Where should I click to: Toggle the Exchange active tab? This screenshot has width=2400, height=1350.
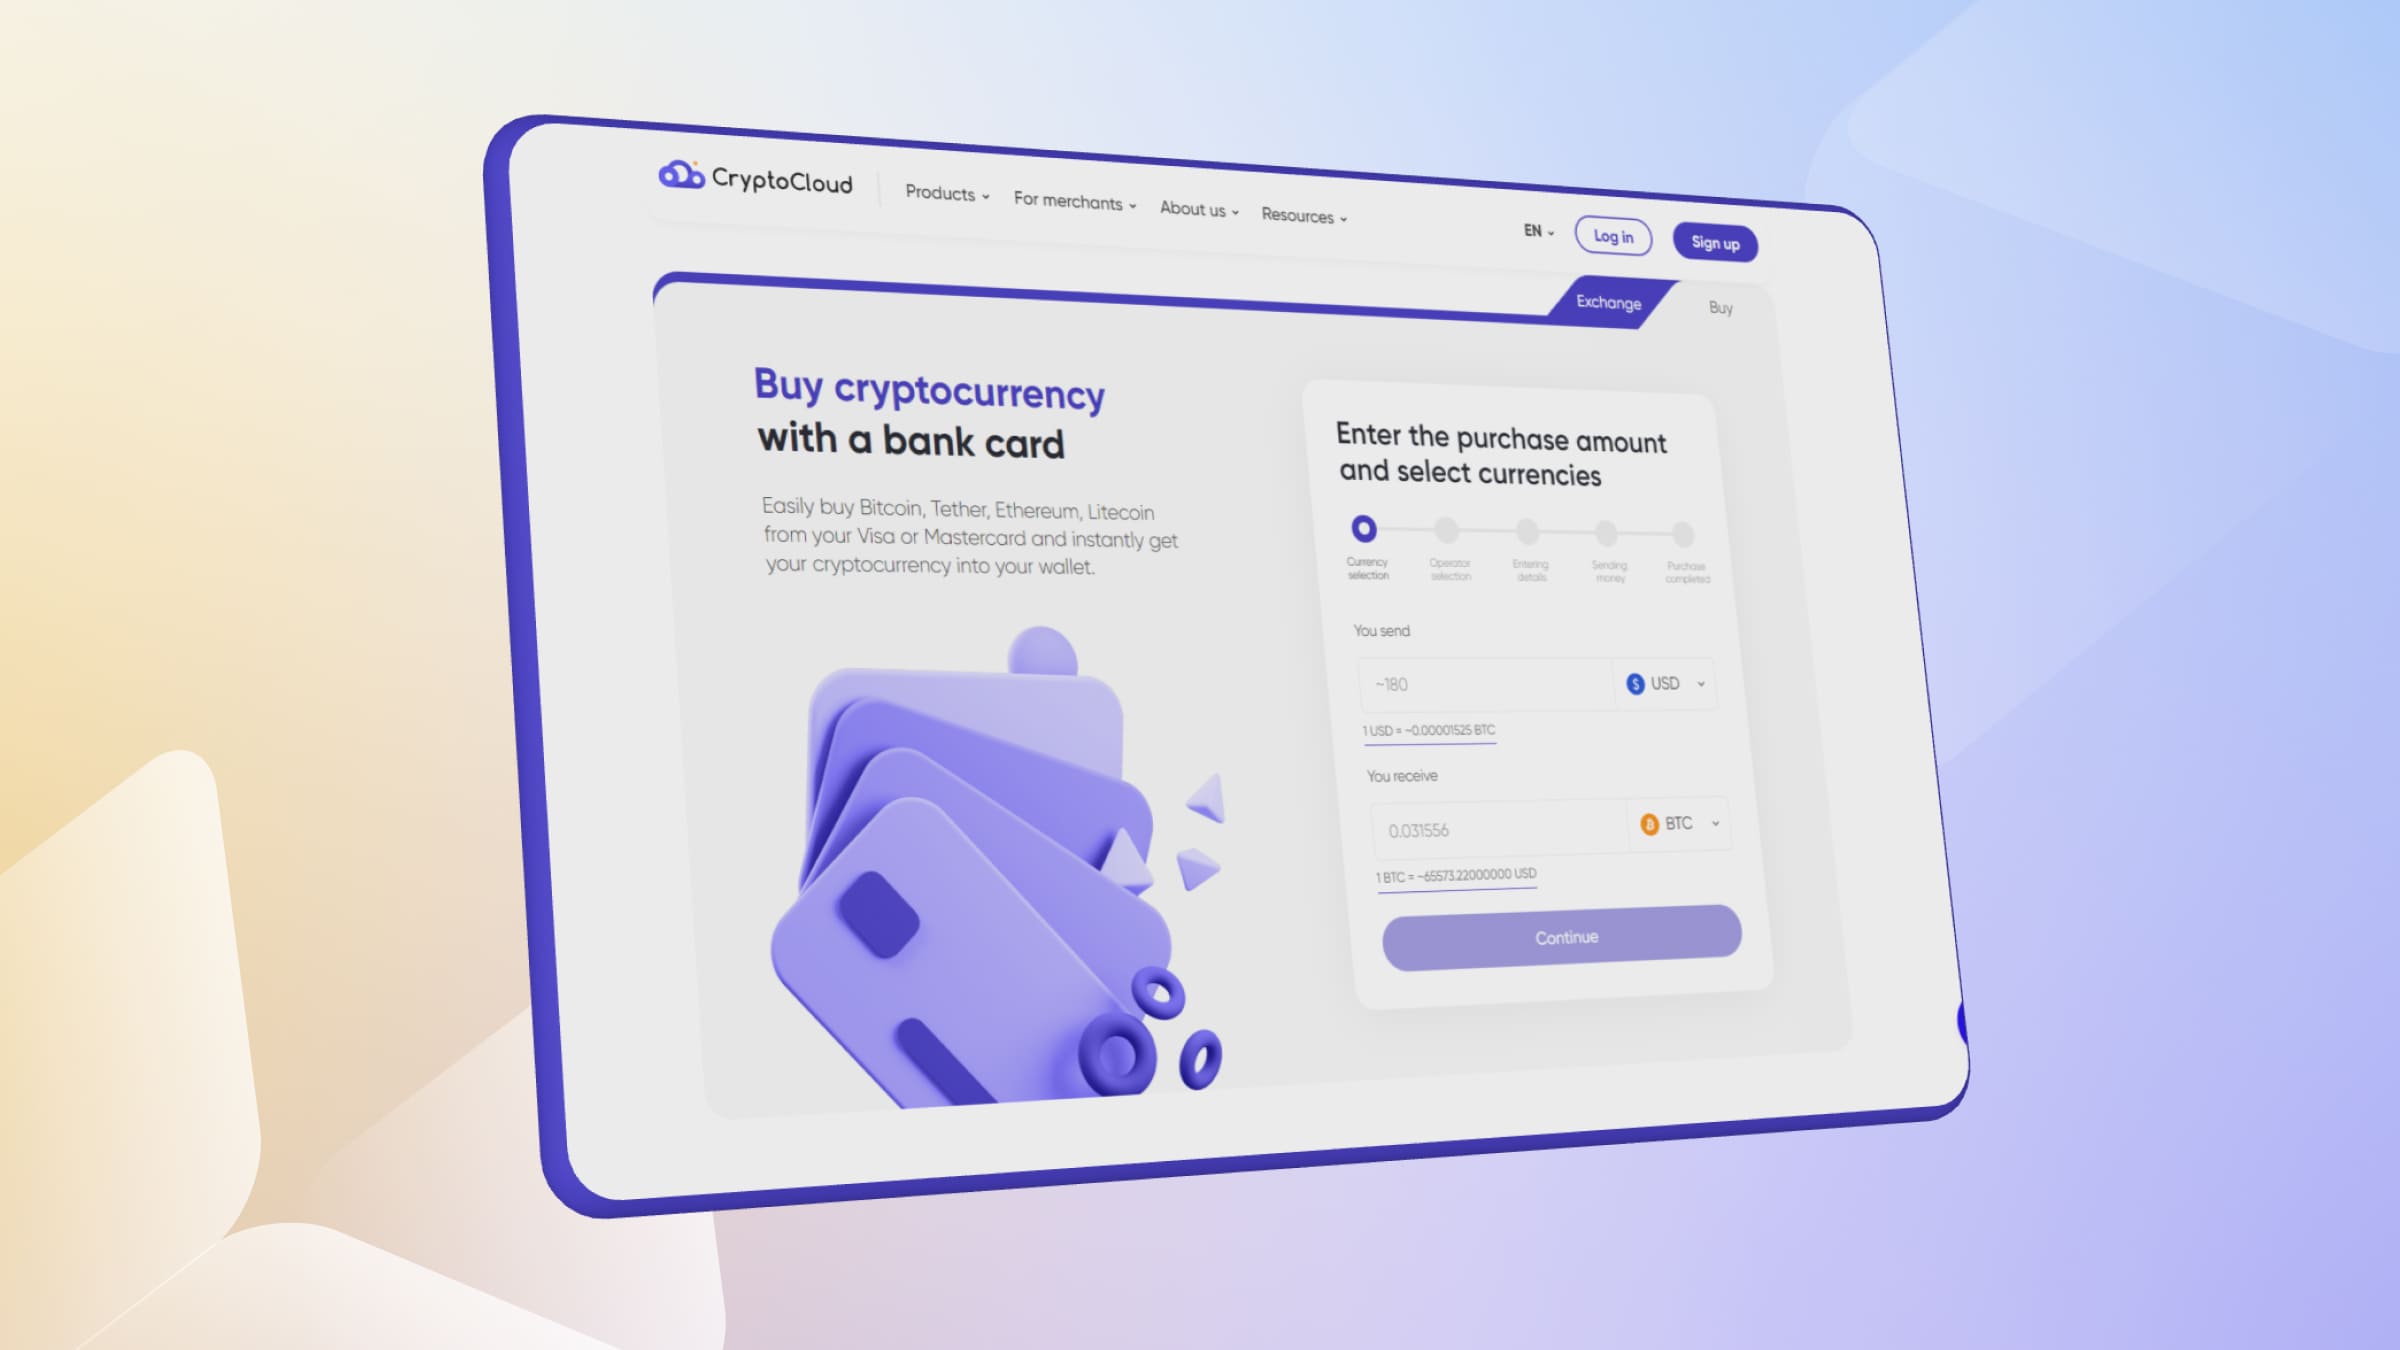(1607, 302)
